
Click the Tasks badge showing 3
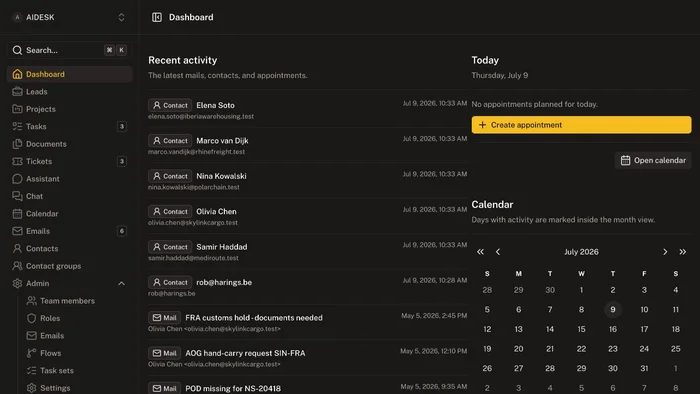[x=121, y=126]
